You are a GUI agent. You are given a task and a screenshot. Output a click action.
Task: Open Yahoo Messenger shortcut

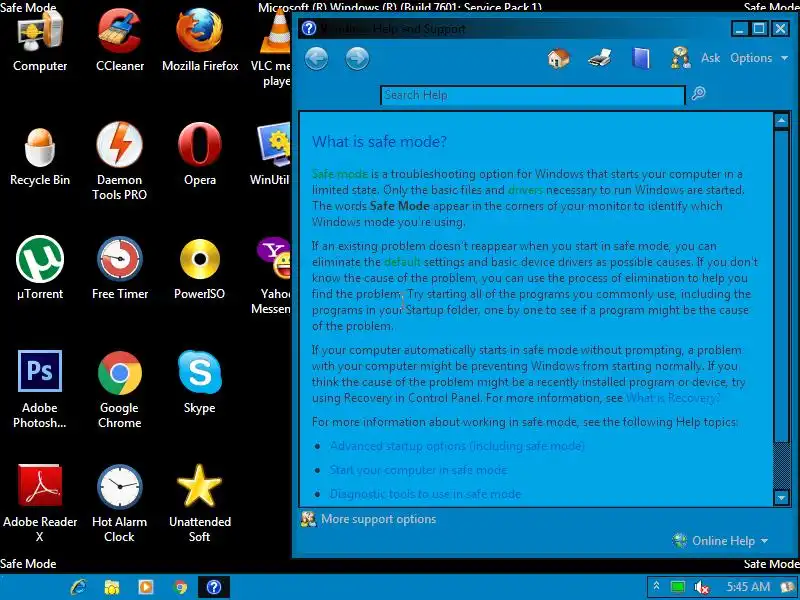click(272, 276)
